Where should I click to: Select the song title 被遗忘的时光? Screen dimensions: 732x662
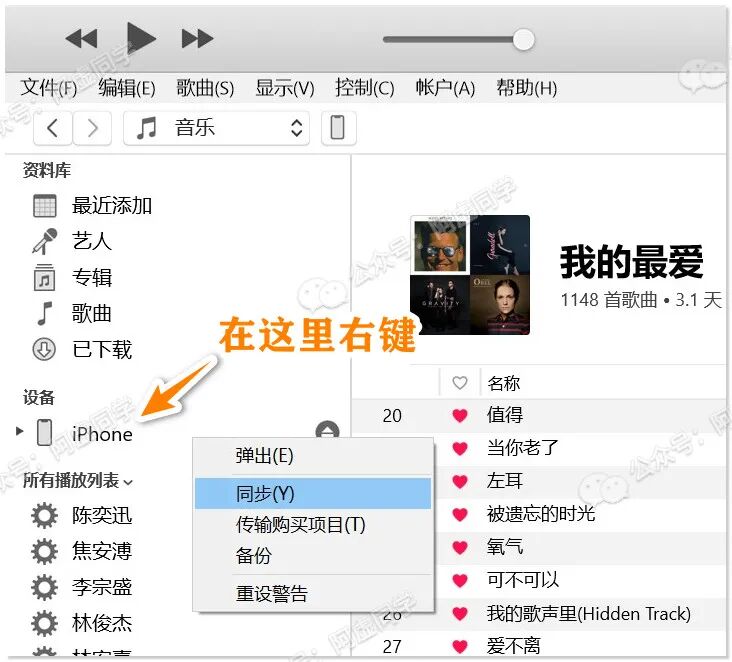(541, 514)
